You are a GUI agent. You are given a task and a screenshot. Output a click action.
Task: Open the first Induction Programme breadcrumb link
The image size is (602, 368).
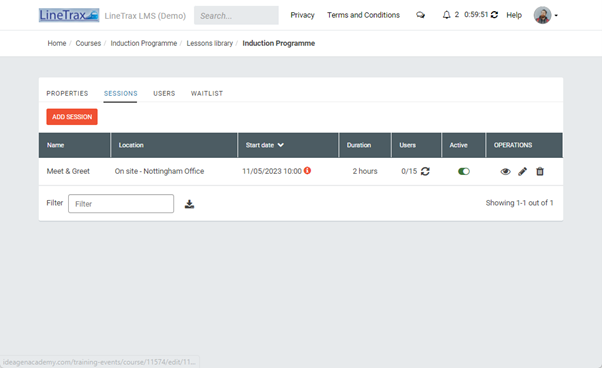pos(144,43)
